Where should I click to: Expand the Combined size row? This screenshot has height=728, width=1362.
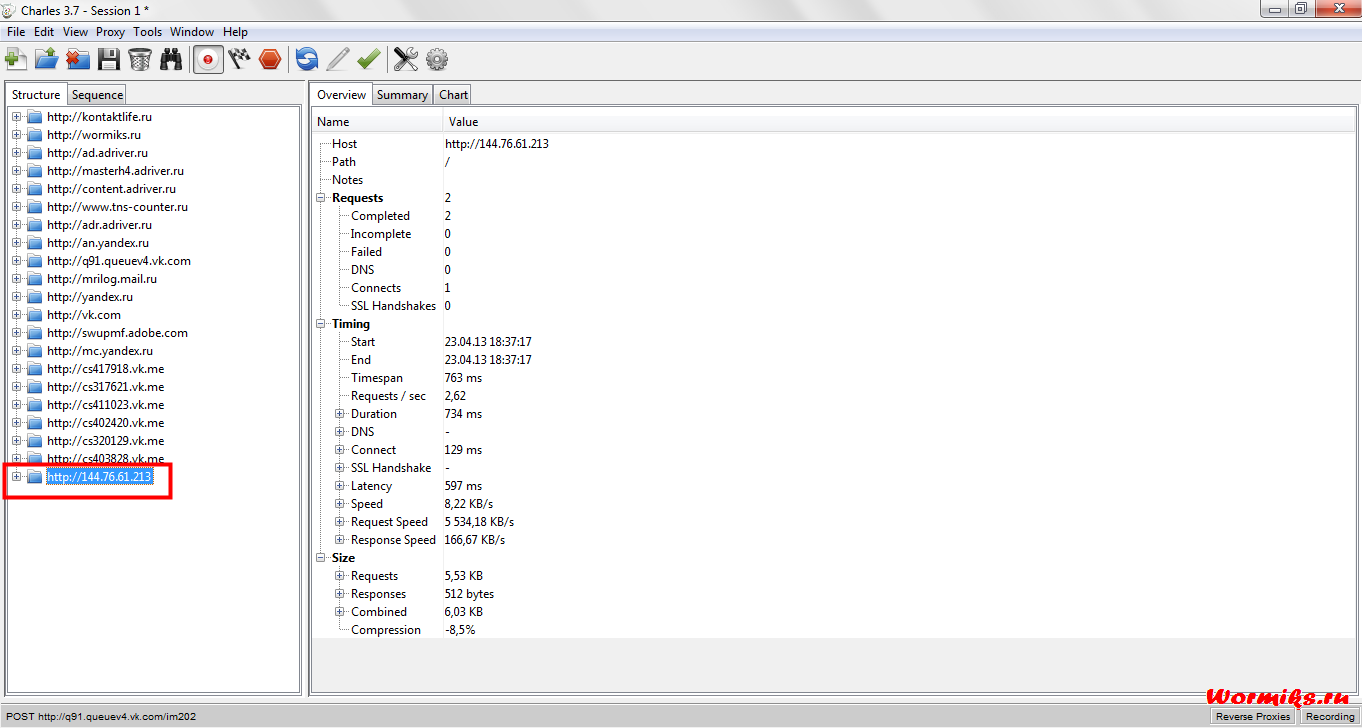pyautogui.click(x=340, y=612)
